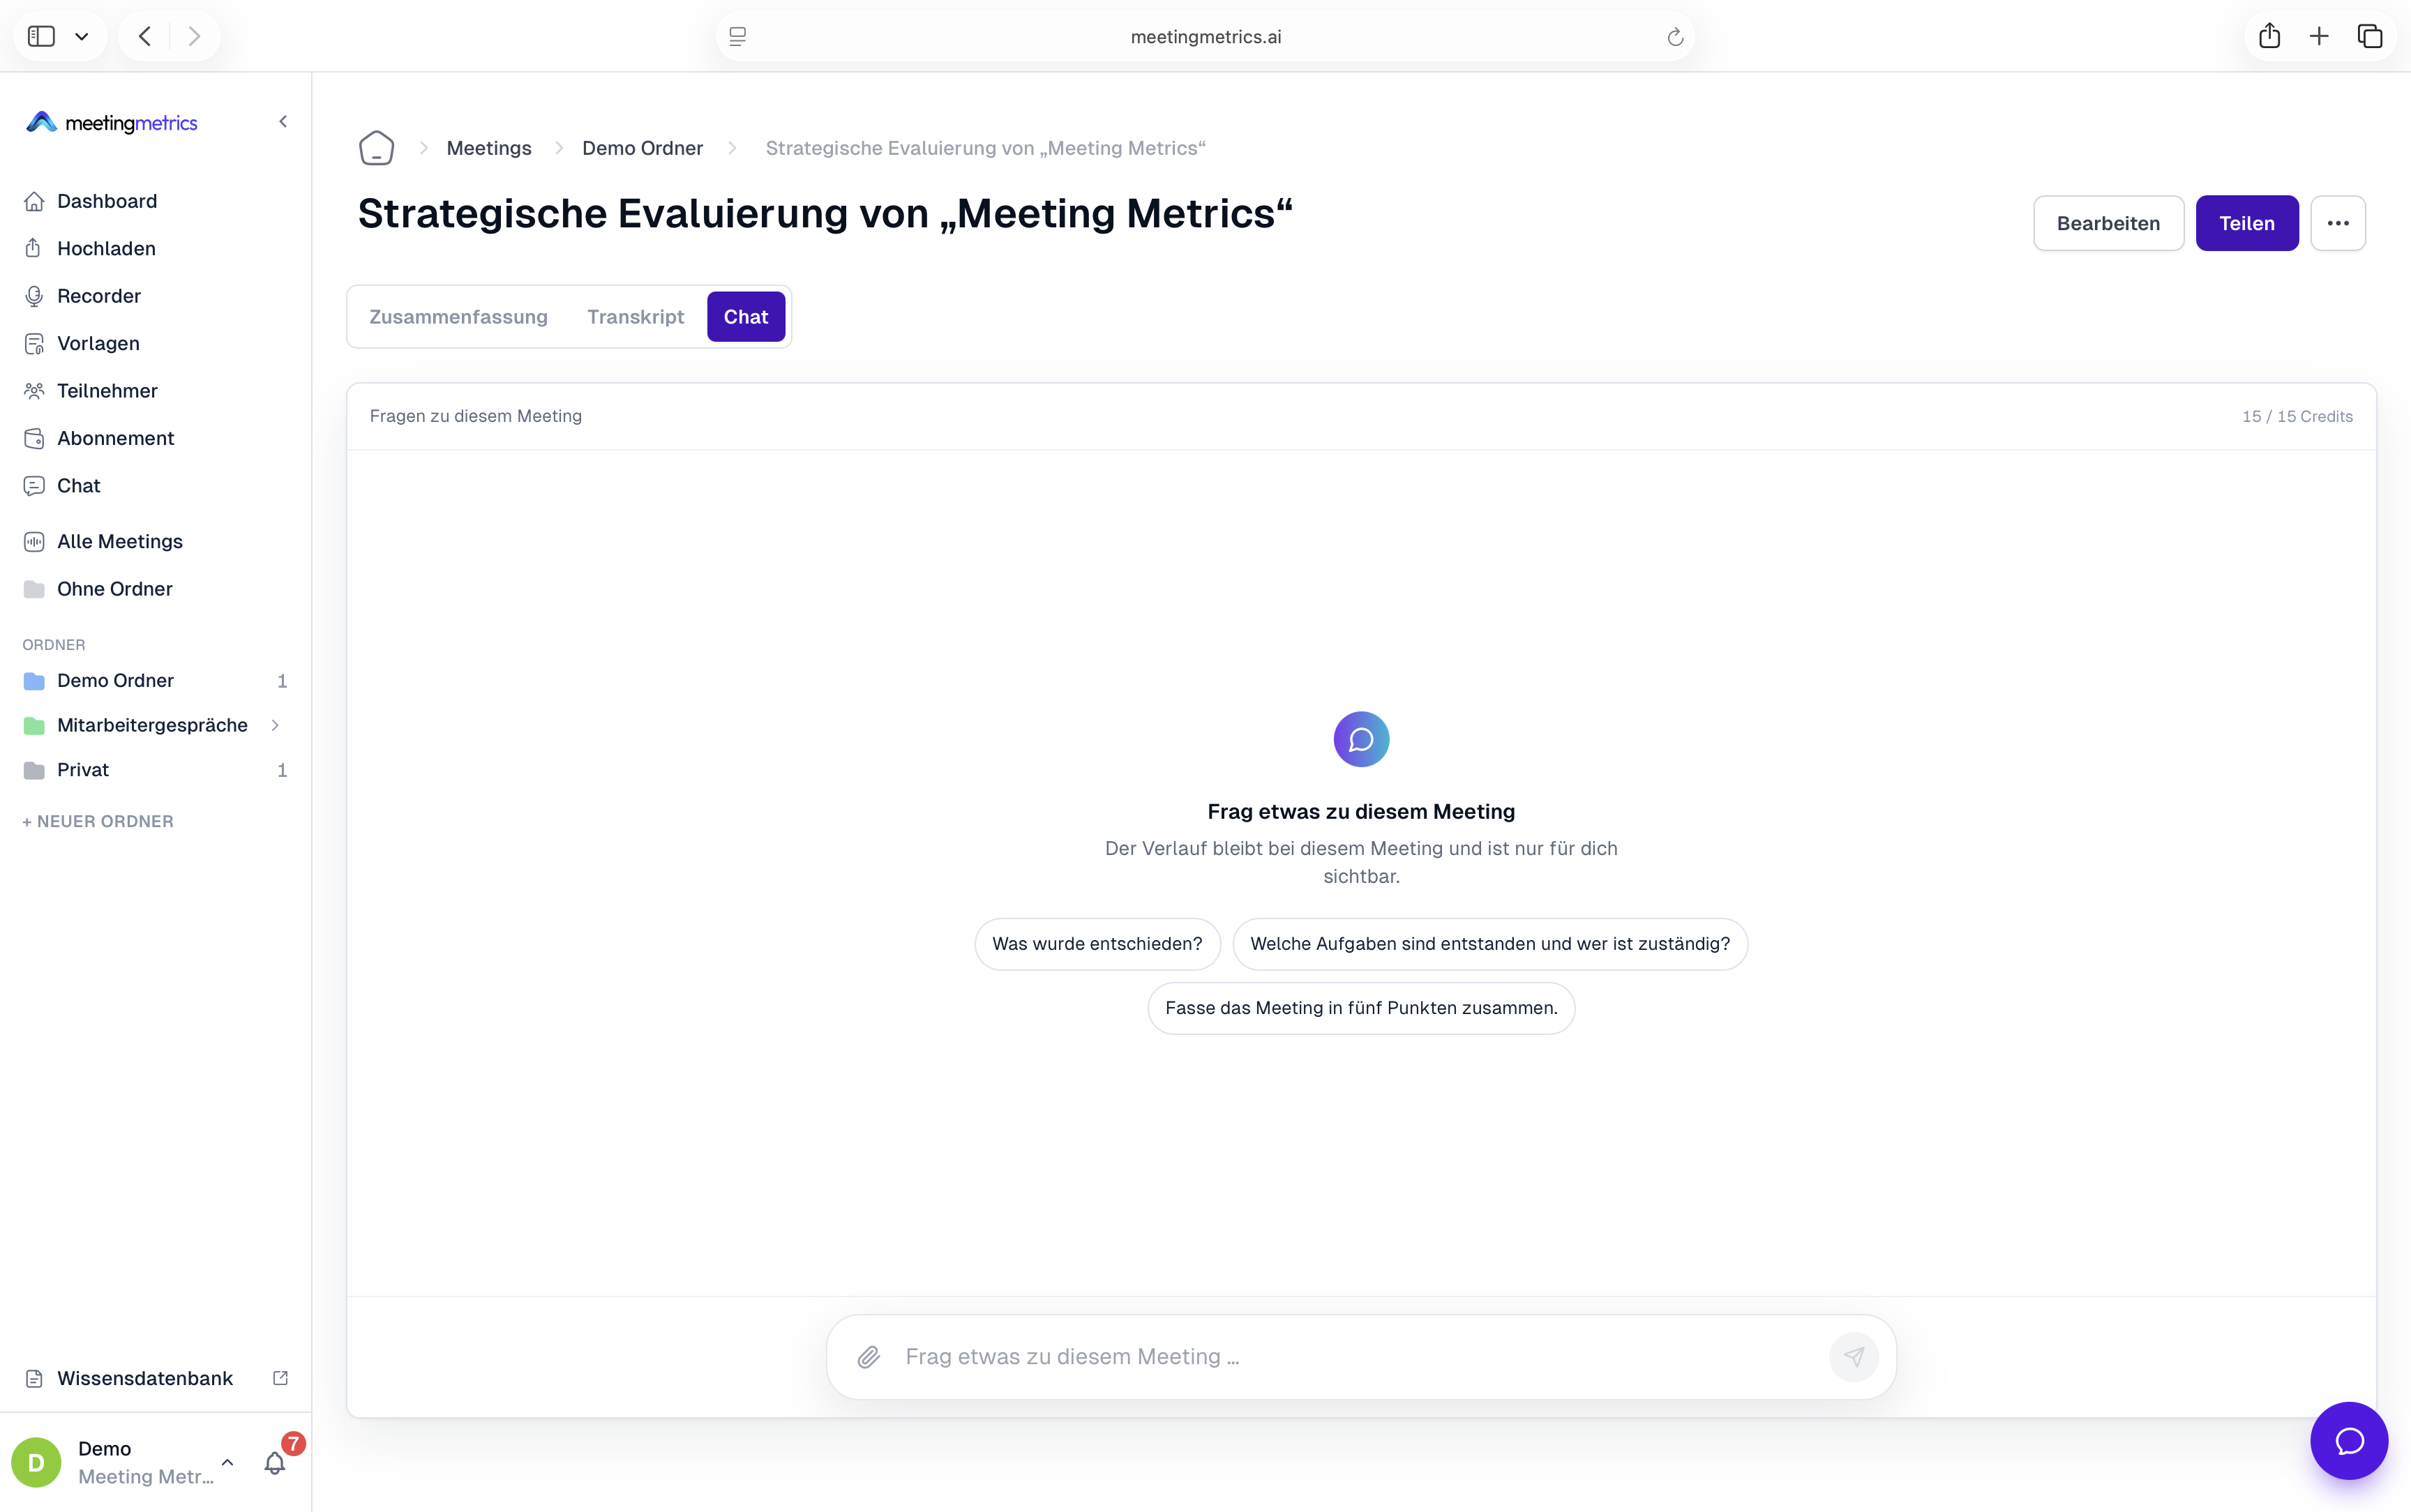This screenshot has width=2411, height=1512.
Task: Open the Dashboard from the sidebar
Action: pos(155,201)
